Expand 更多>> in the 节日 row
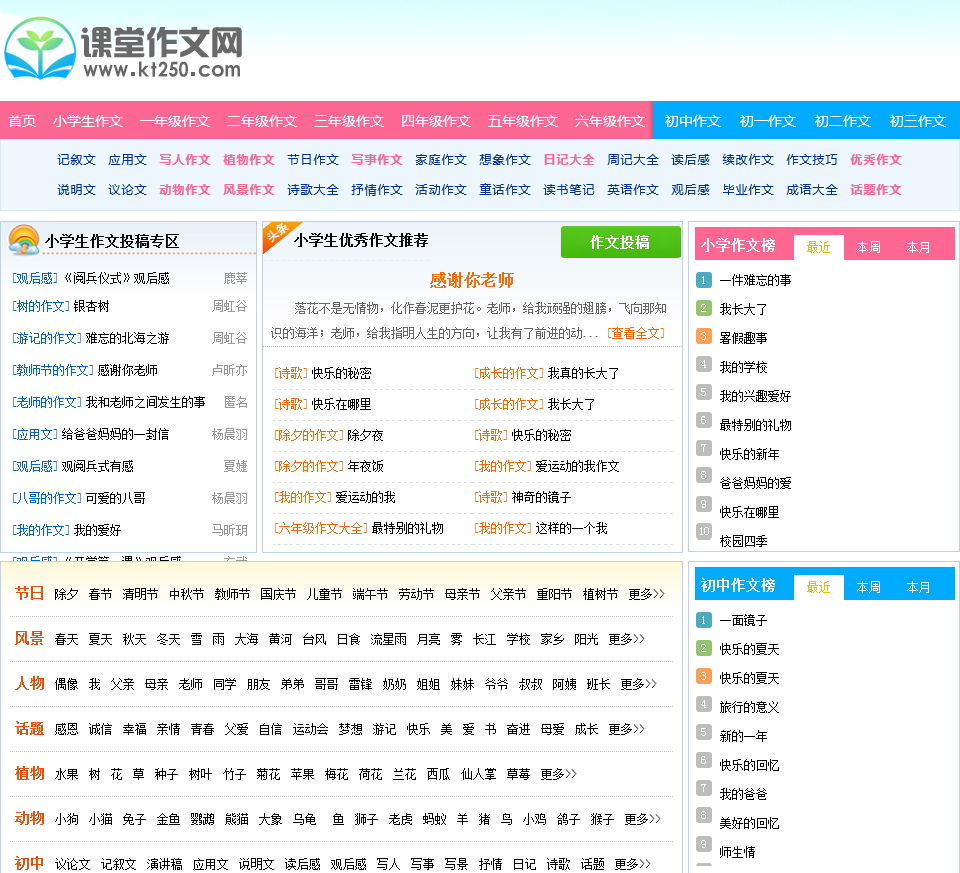The height and width of the screenshot is (873, 960). click(647, 594)
